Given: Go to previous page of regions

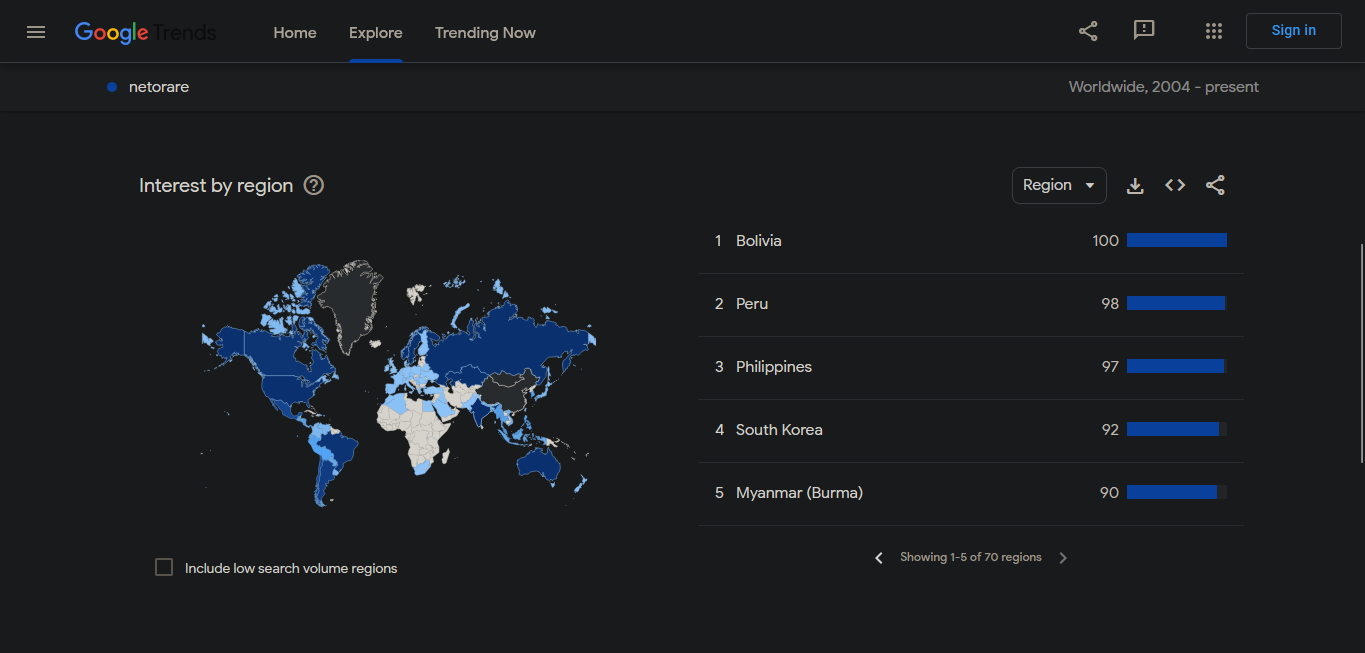Looking at the screenshot, I should point(879,558).
